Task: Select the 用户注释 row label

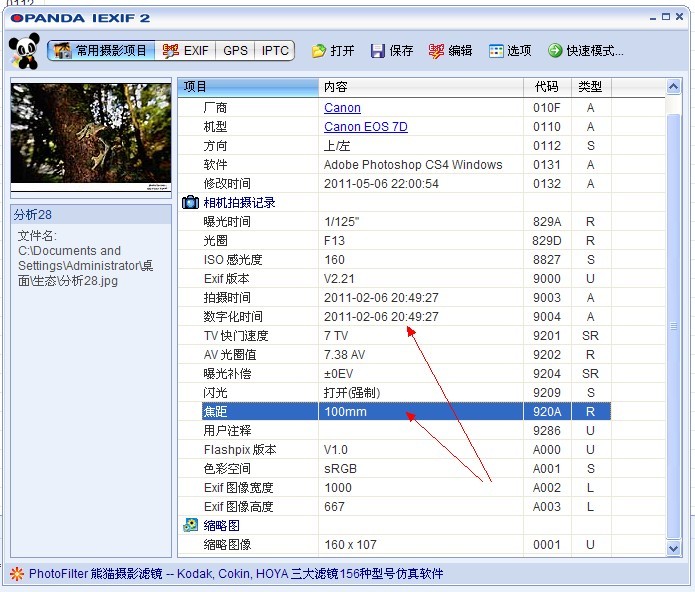Action: [227, 431]
